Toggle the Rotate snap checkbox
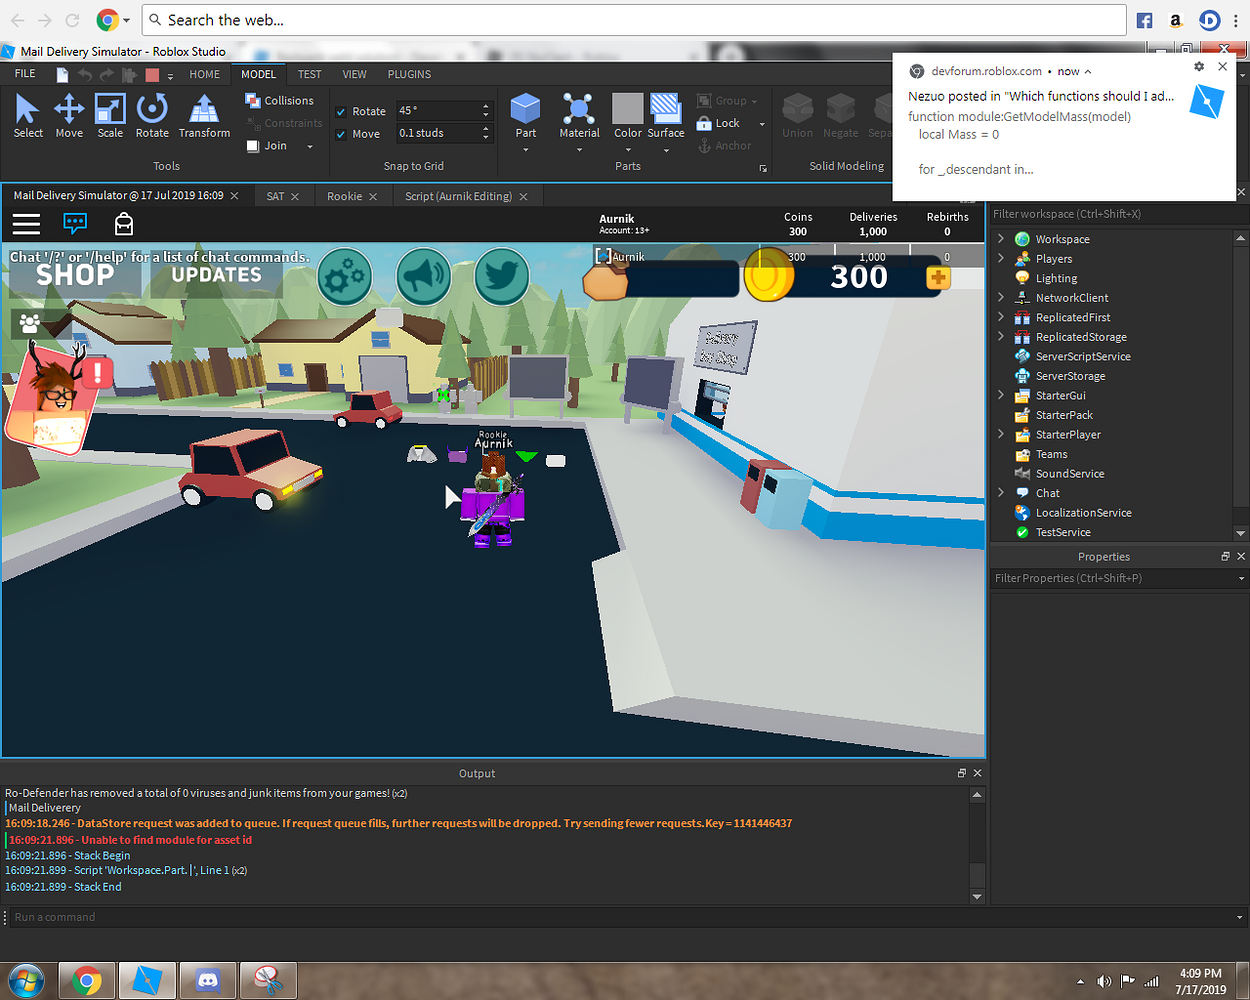The image size is (1250, 1000). click(x=341, y=112)
